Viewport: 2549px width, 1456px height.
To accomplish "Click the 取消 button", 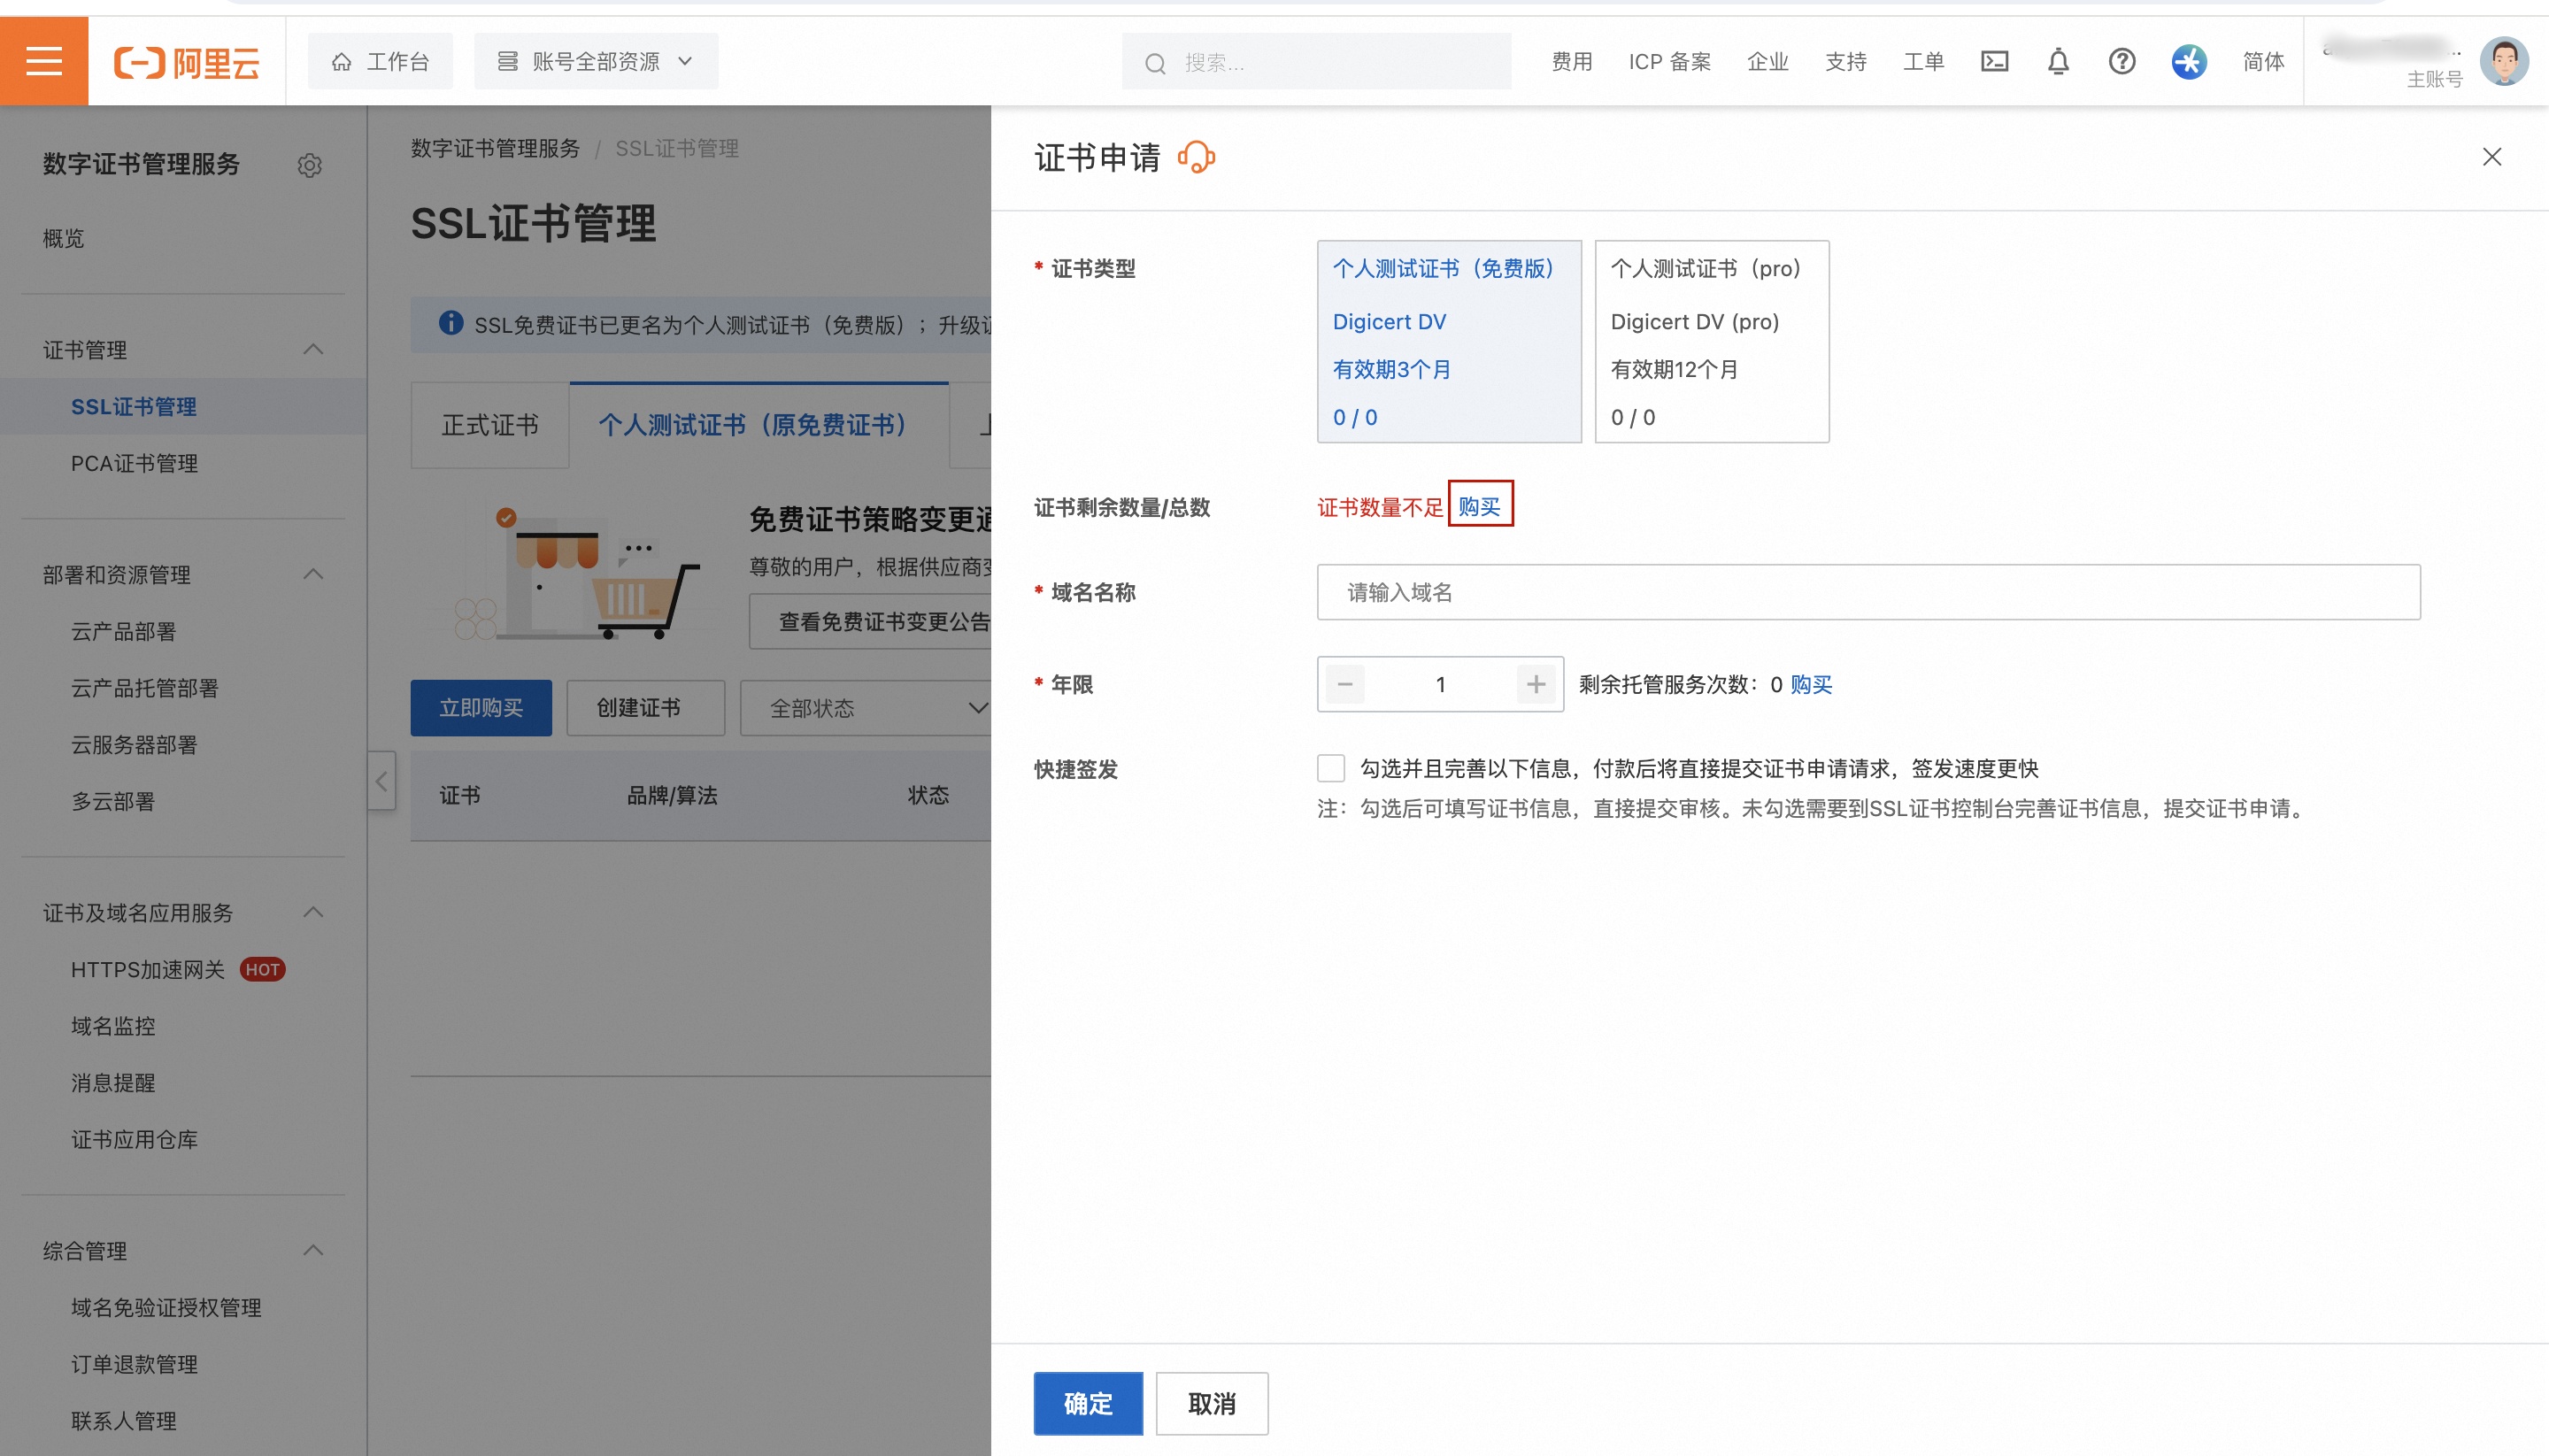I will pyautogui.click(x=1212, y=1403).
